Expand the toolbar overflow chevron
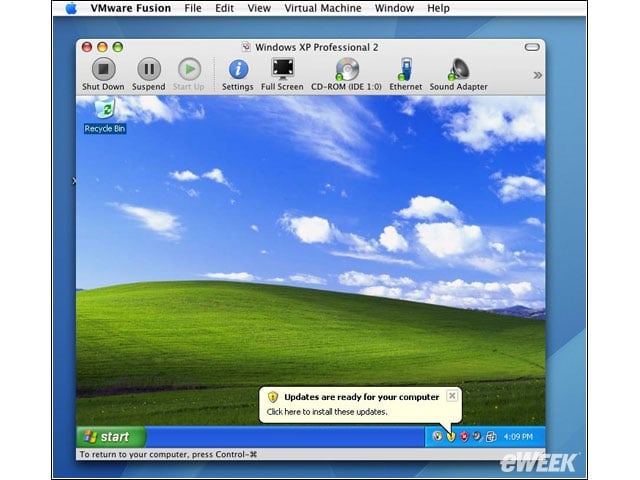Image resolution: width=640 pixels, height=480 pixels. click(x=538, y=75)
